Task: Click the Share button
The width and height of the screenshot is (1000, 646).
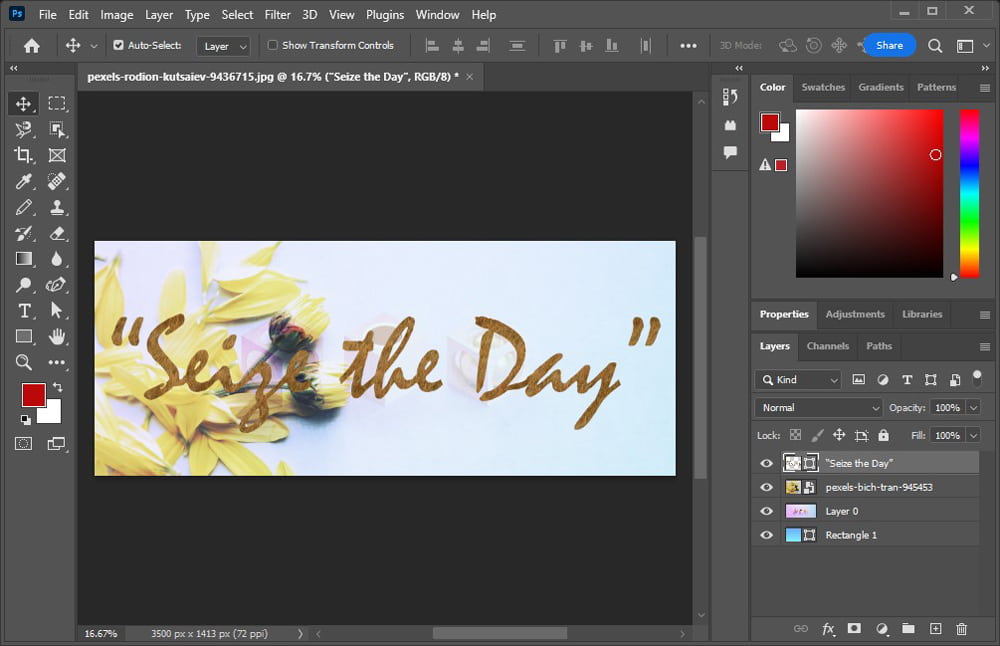Action: pyautogui.click(x=888, y=45)
